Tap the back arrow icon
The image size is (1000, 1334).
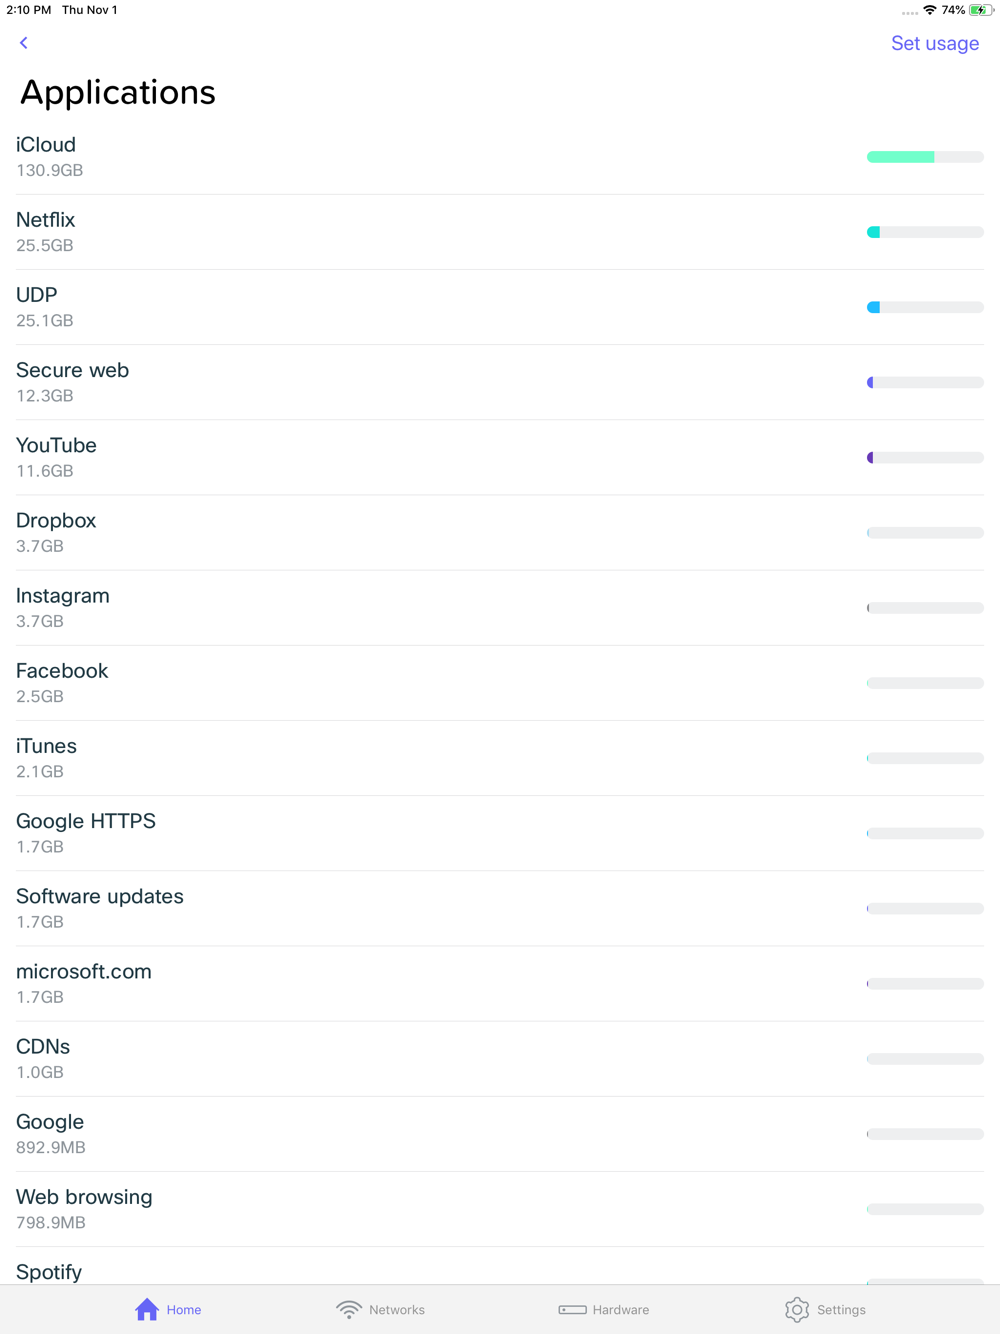click(24, 43)
